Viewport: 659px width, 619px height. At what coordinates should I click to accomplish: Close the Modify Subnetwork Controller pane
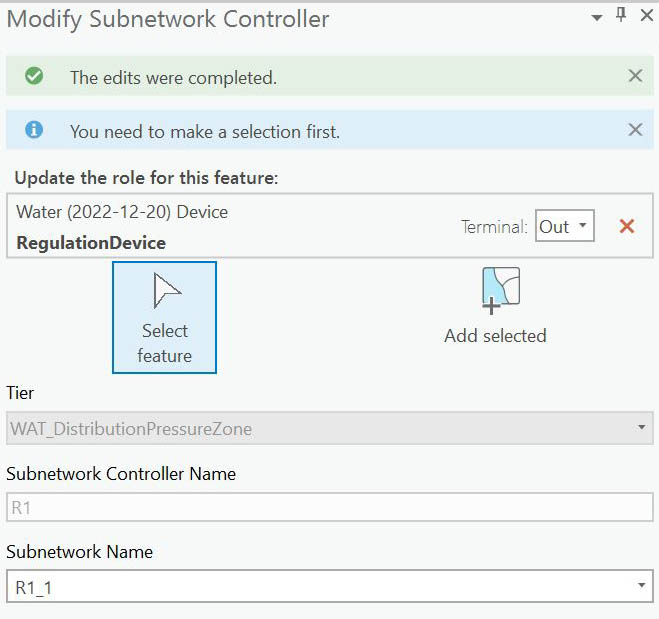pos(644,17)
